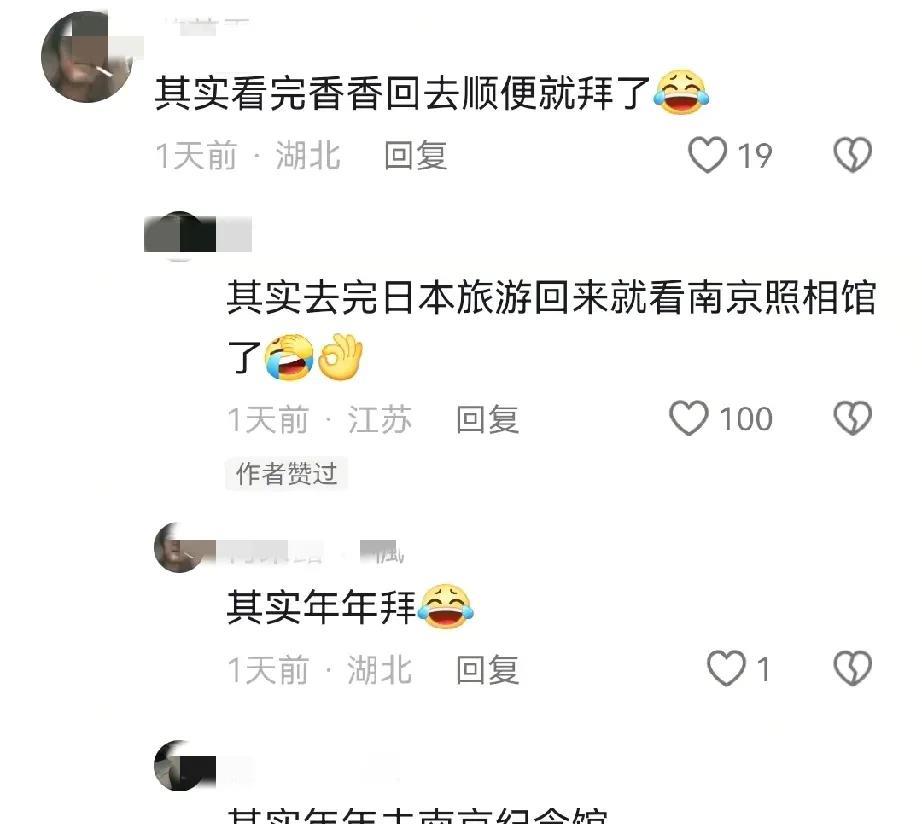Like the comment with 19 likes

(707, 155)
